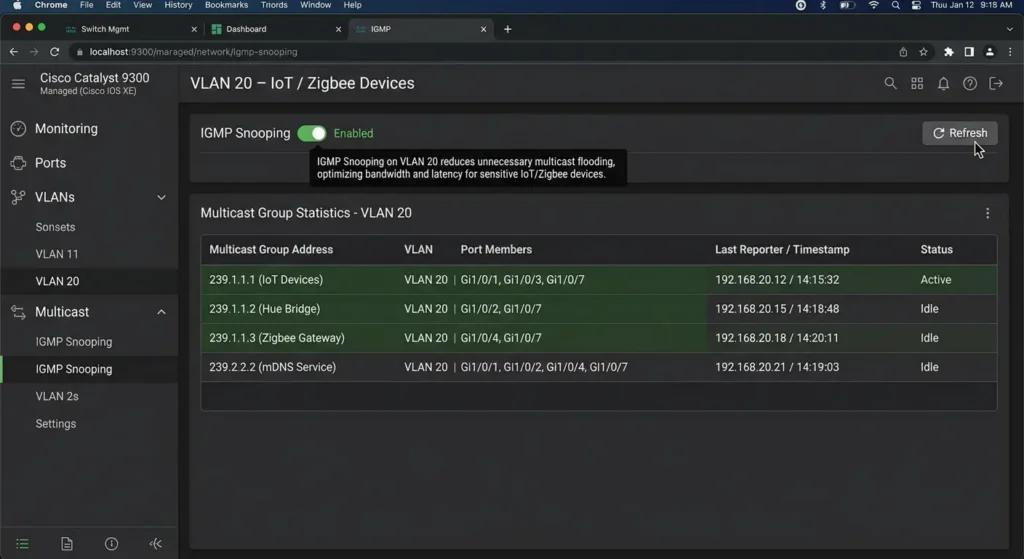This screenshot has width=1024, height=559.
Task: Click the Refresh button
Action: (960, 133)
